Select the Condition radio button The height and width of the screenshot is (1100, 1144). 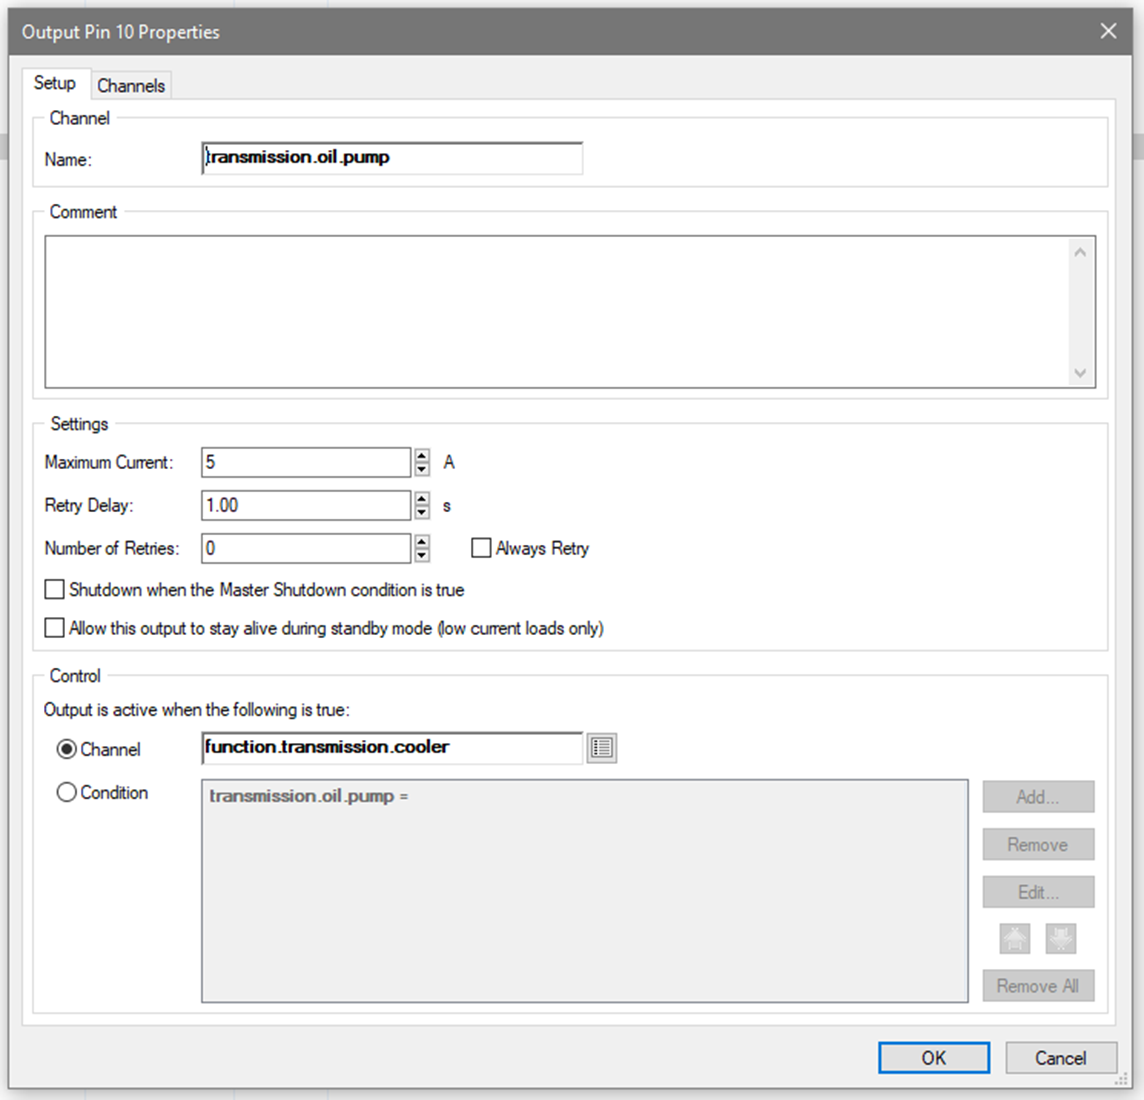(67, 792)
